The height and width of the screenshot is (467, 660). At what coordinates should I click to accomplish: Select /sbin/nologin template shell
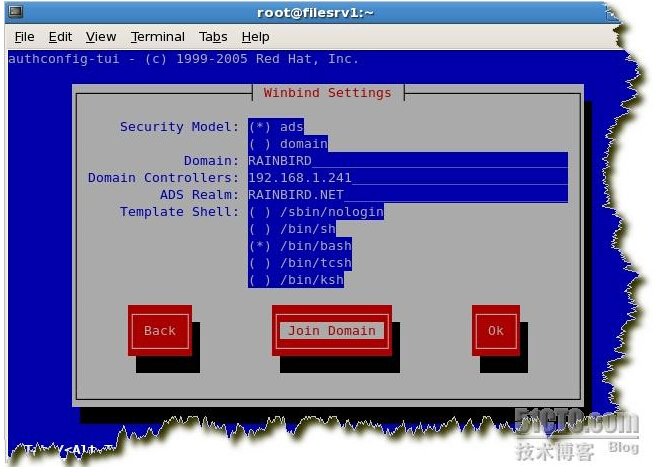316,211
